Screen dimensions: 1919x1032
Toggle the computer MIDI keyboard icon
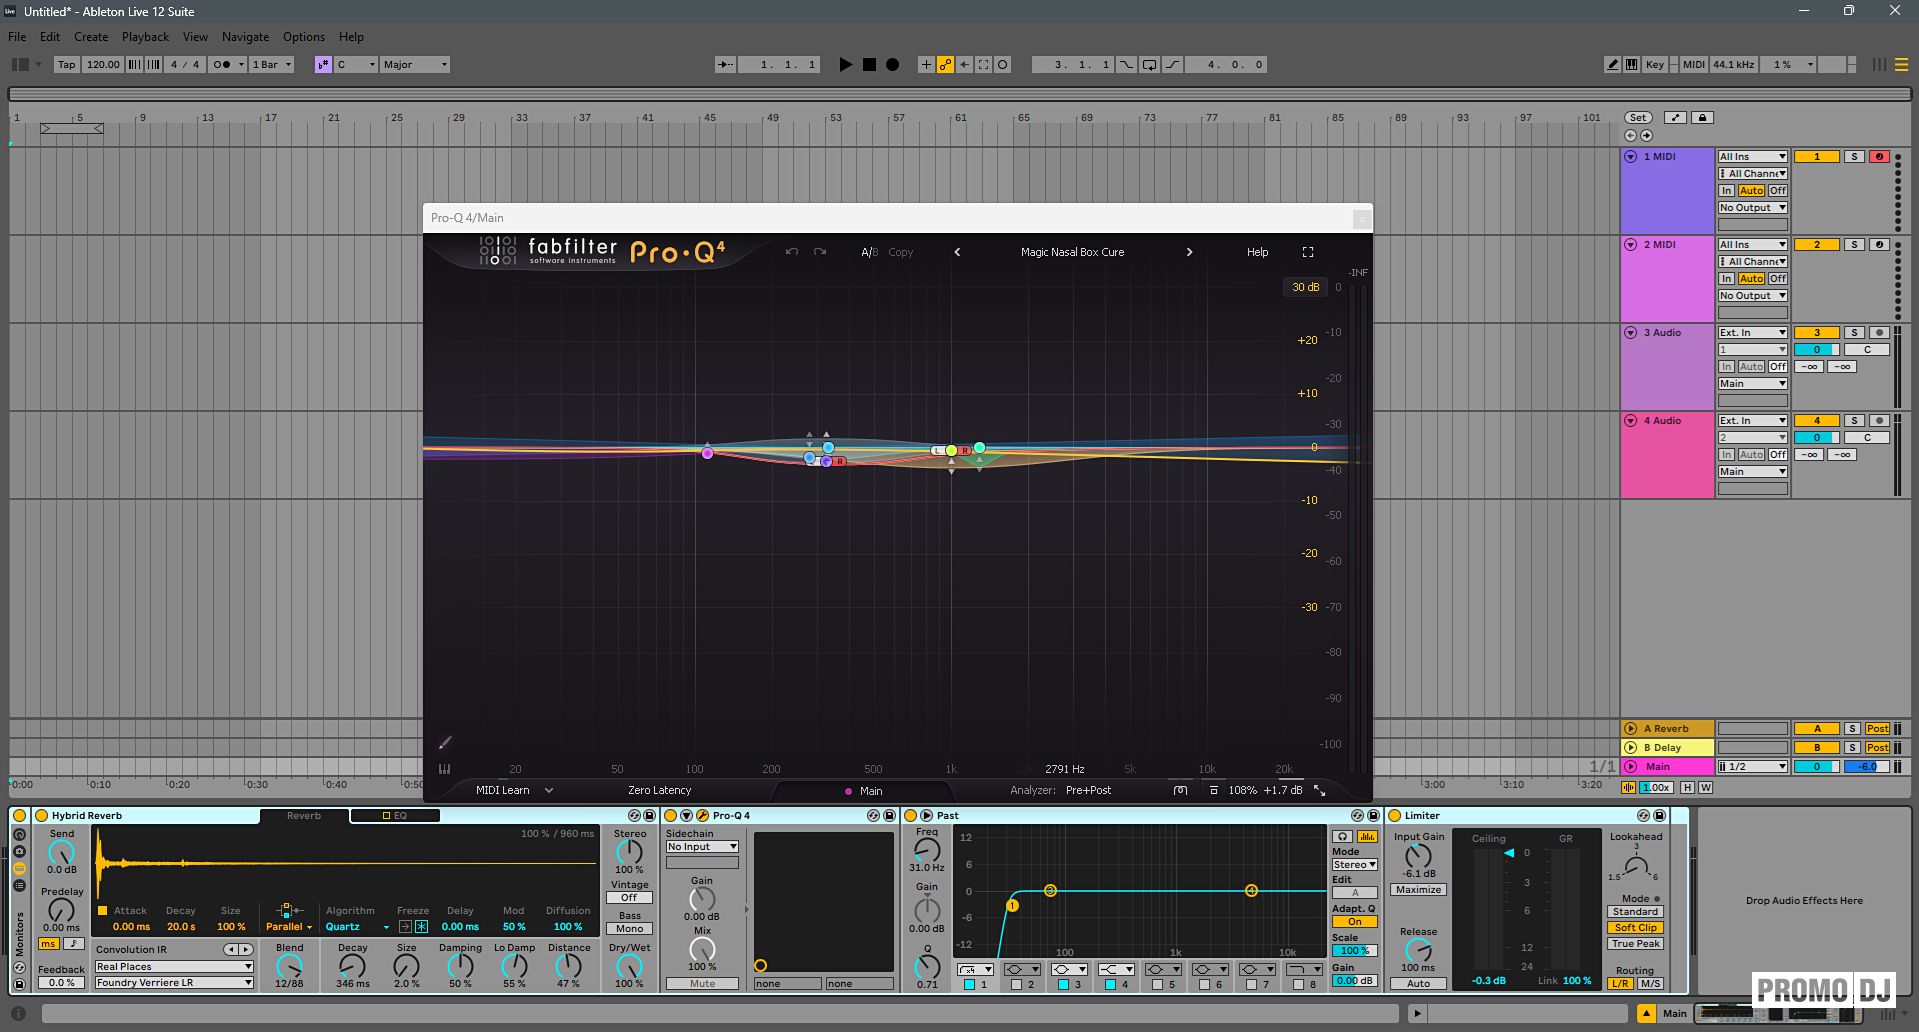click(x=1631, y=64)
